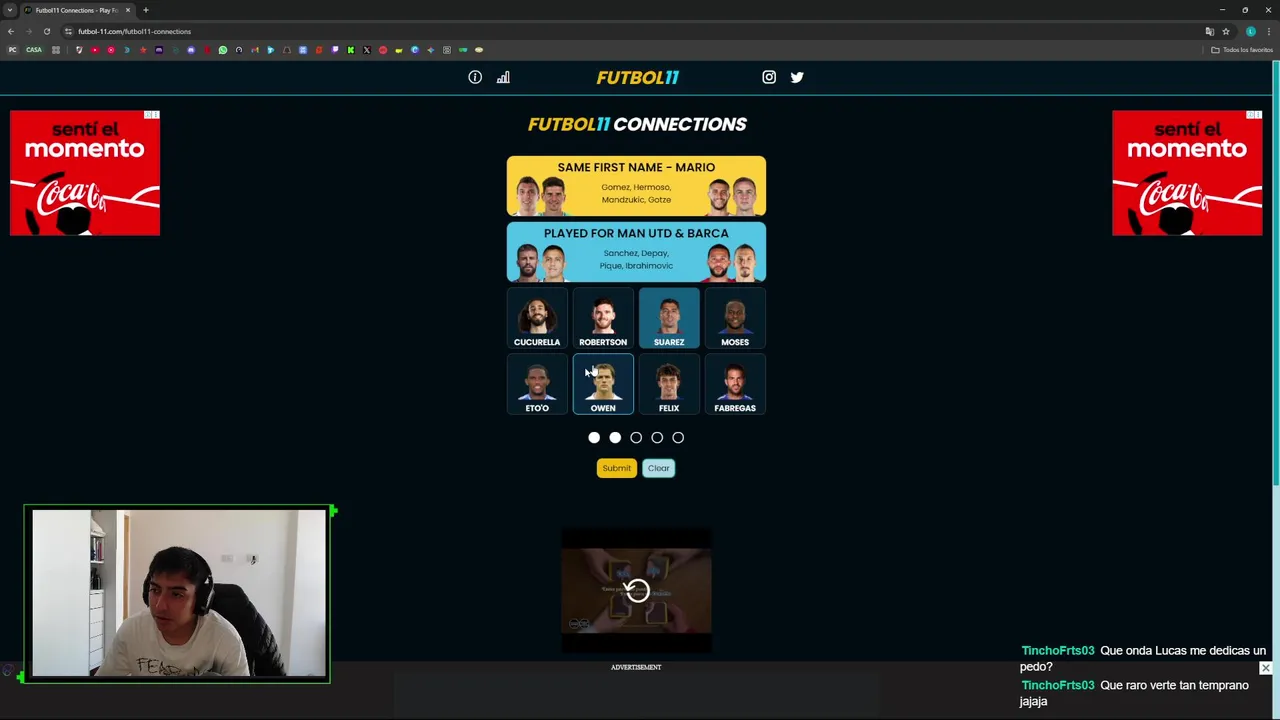Open the CASA bookmark
The image size is (1280, 720).
tap(34, 50)
